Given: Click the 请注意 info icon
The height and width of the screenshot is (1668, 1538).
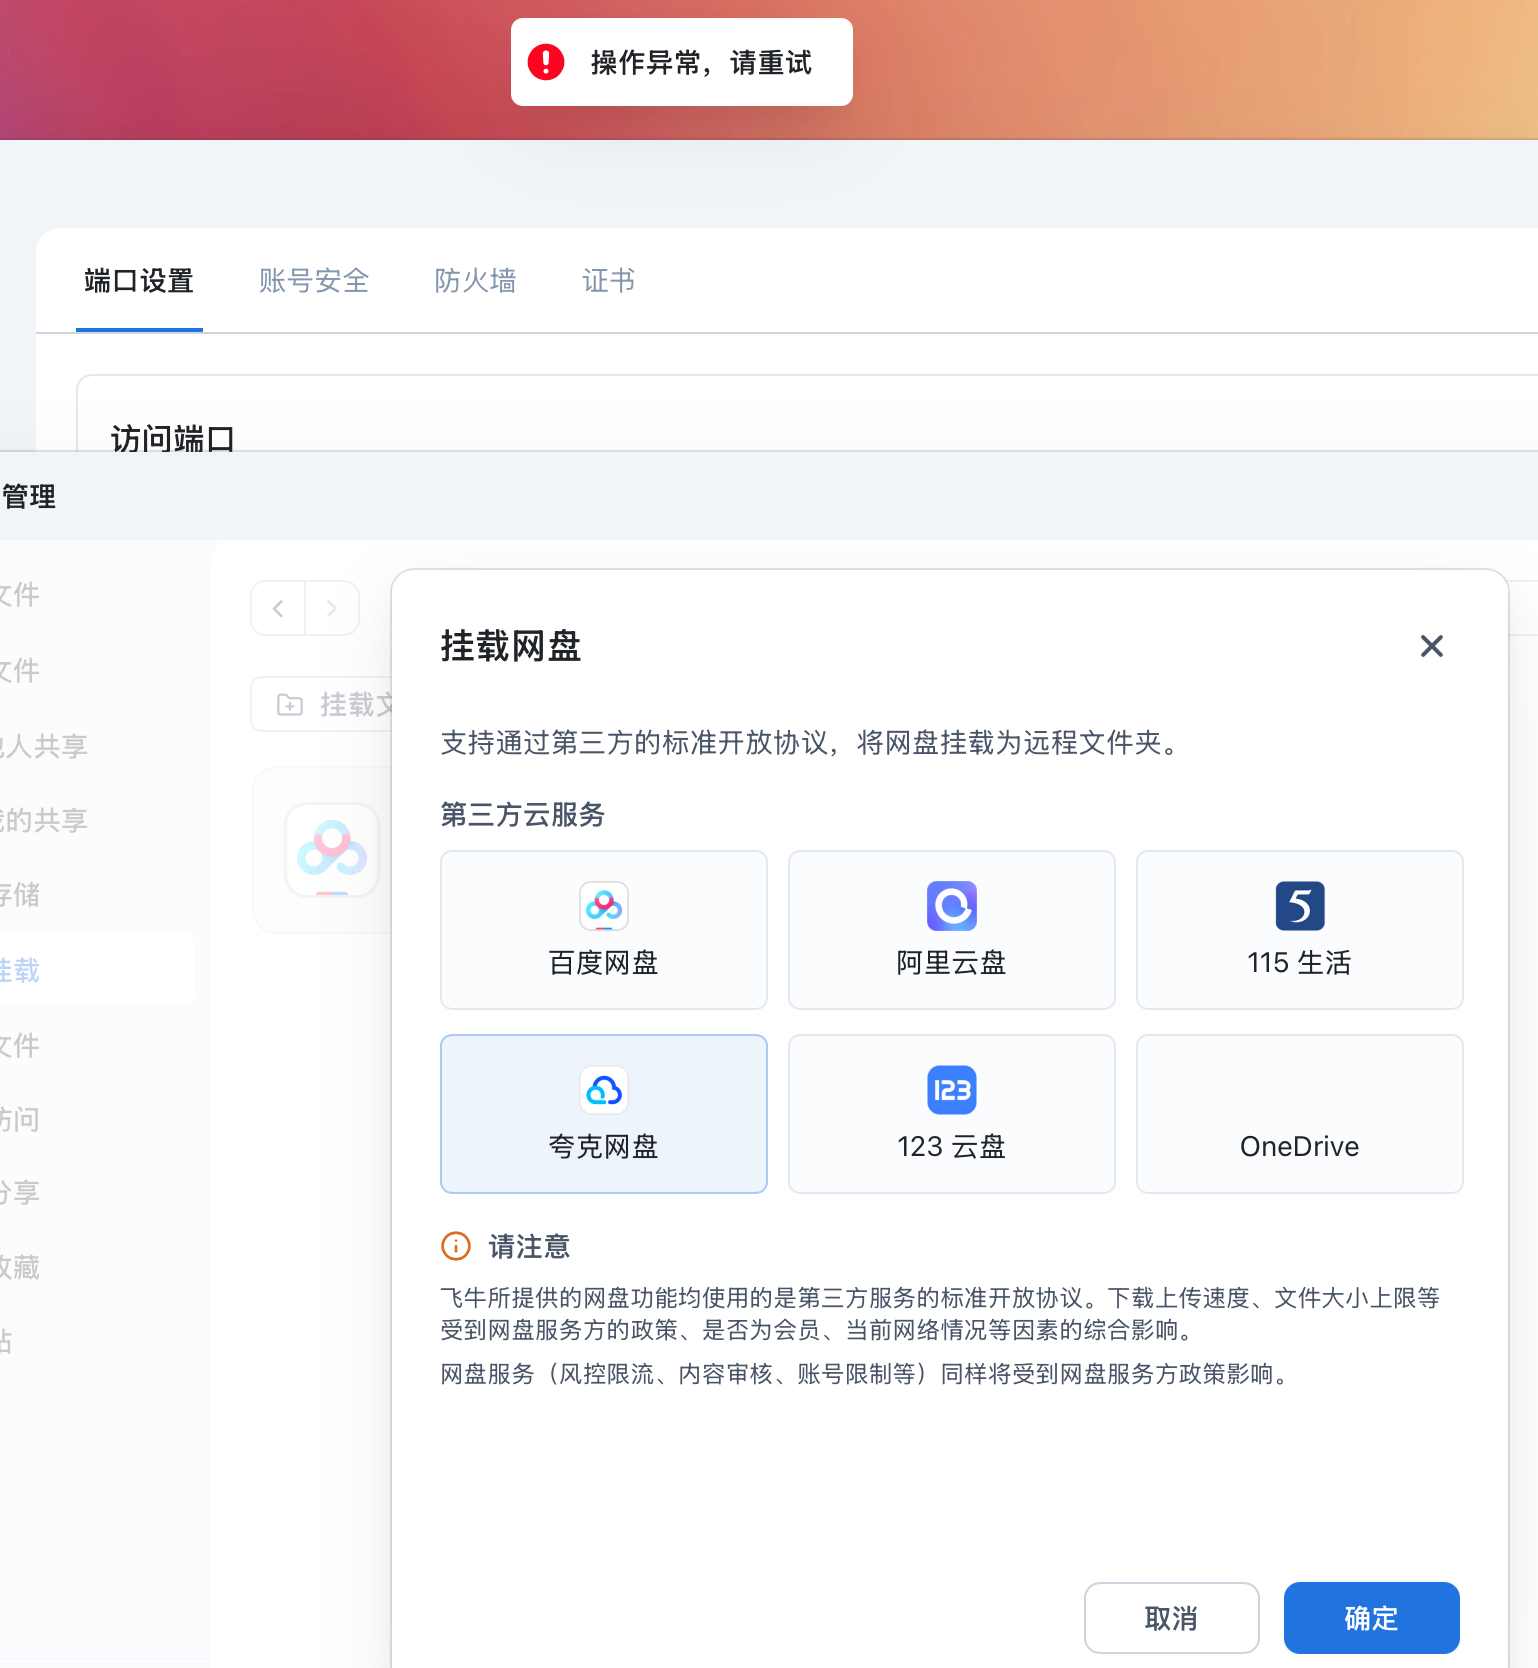Looking at the screenshot, I should click(x=456, y=1246).
